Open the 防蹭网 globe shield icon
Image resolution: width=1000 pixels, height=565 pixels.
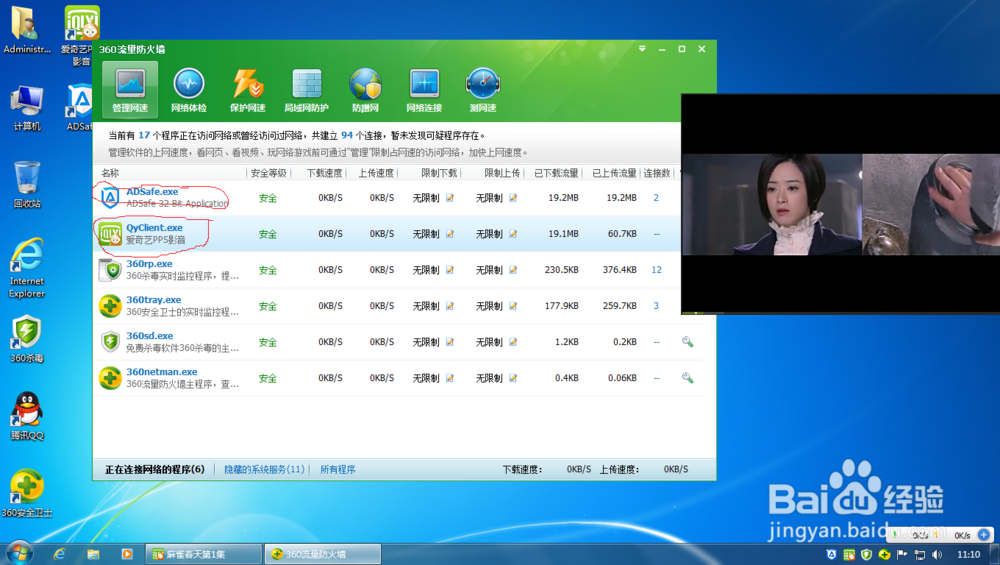pyautogui.click(x=365, y=89)
